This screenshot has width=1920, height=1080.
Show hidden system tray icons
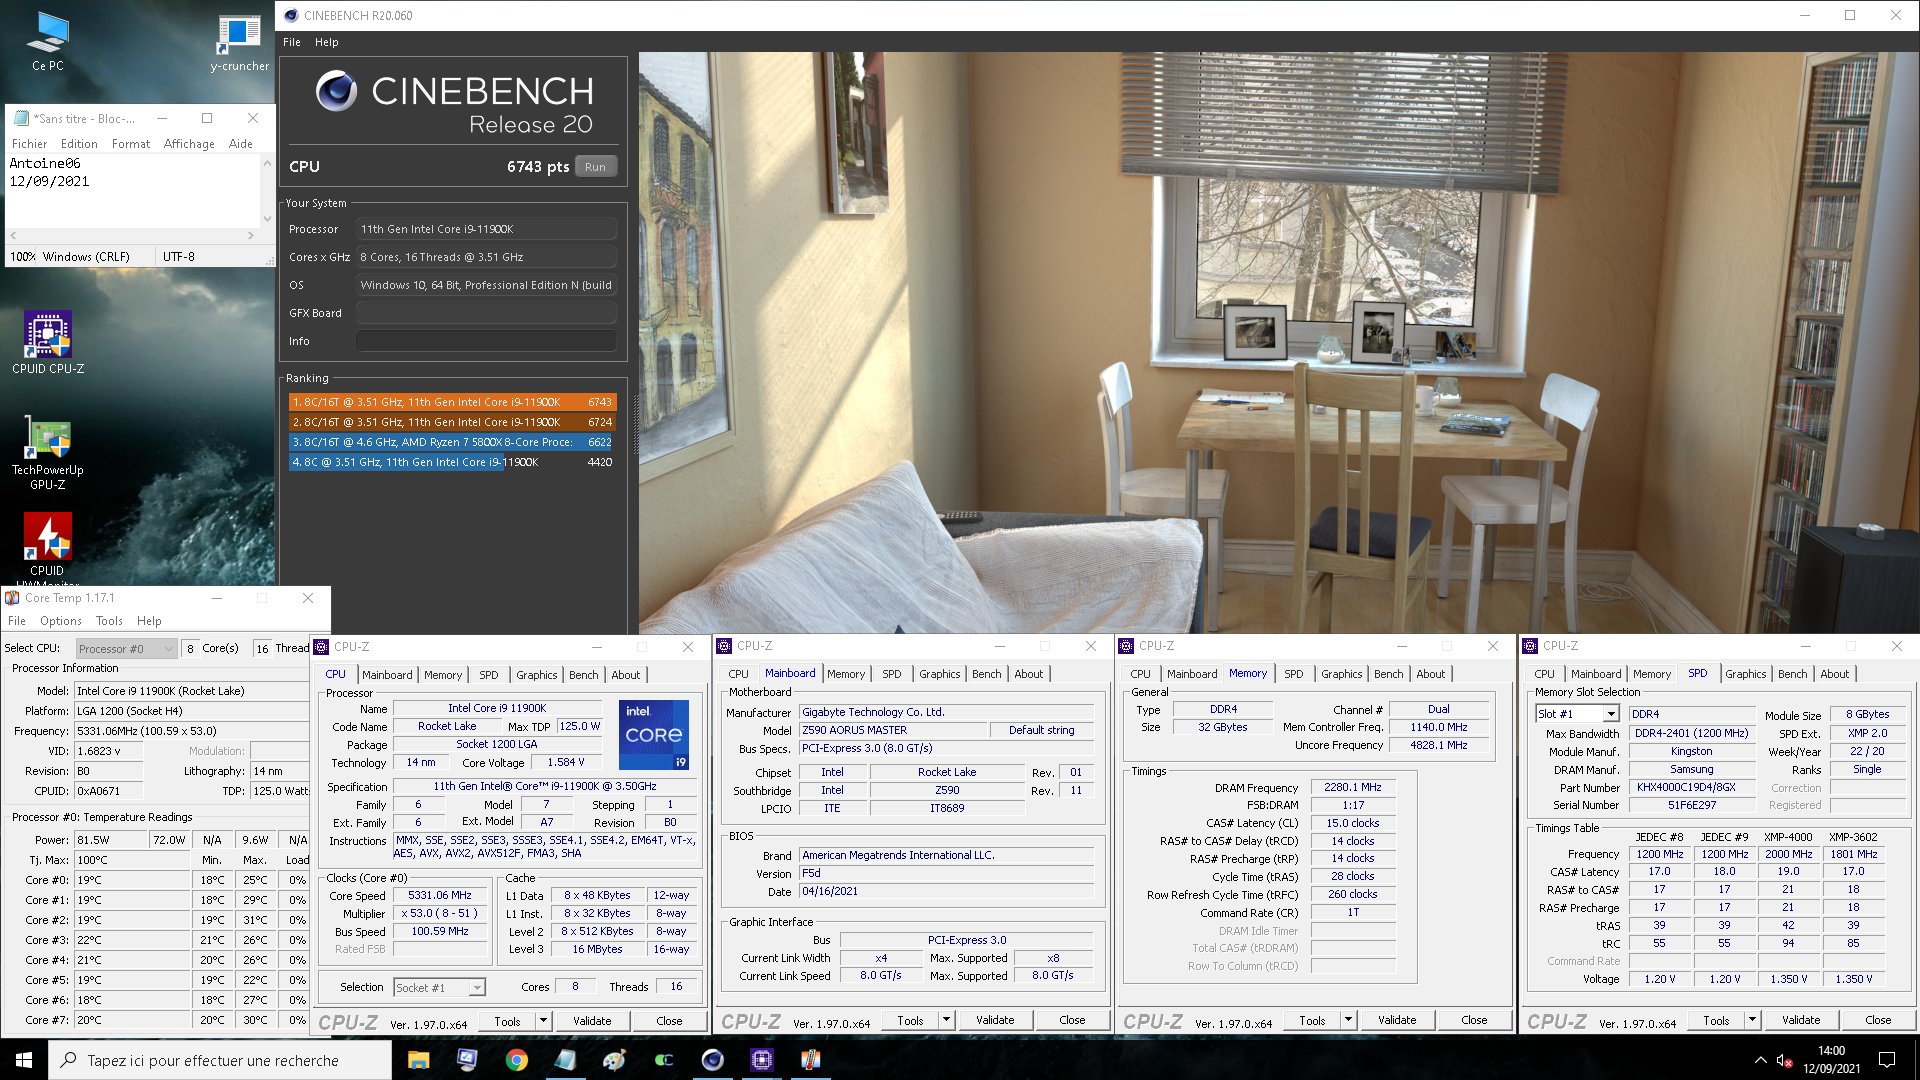[1760, 1060]
